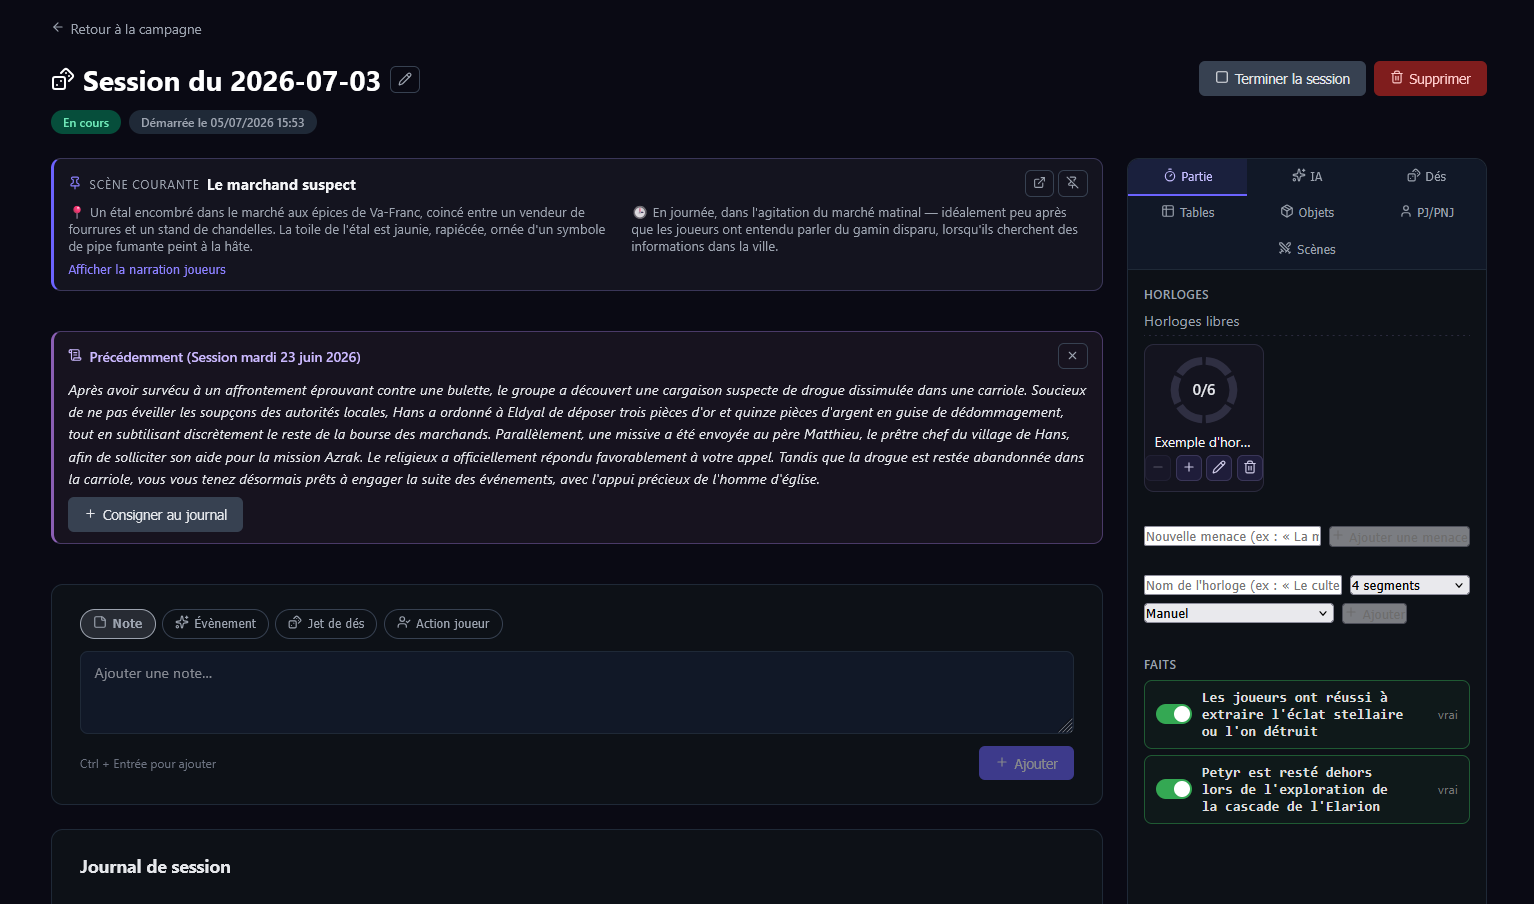Toggle the éclat stellaire fact switch
The width and height of the screenshot is (1534, 904).
(1174, 714)
